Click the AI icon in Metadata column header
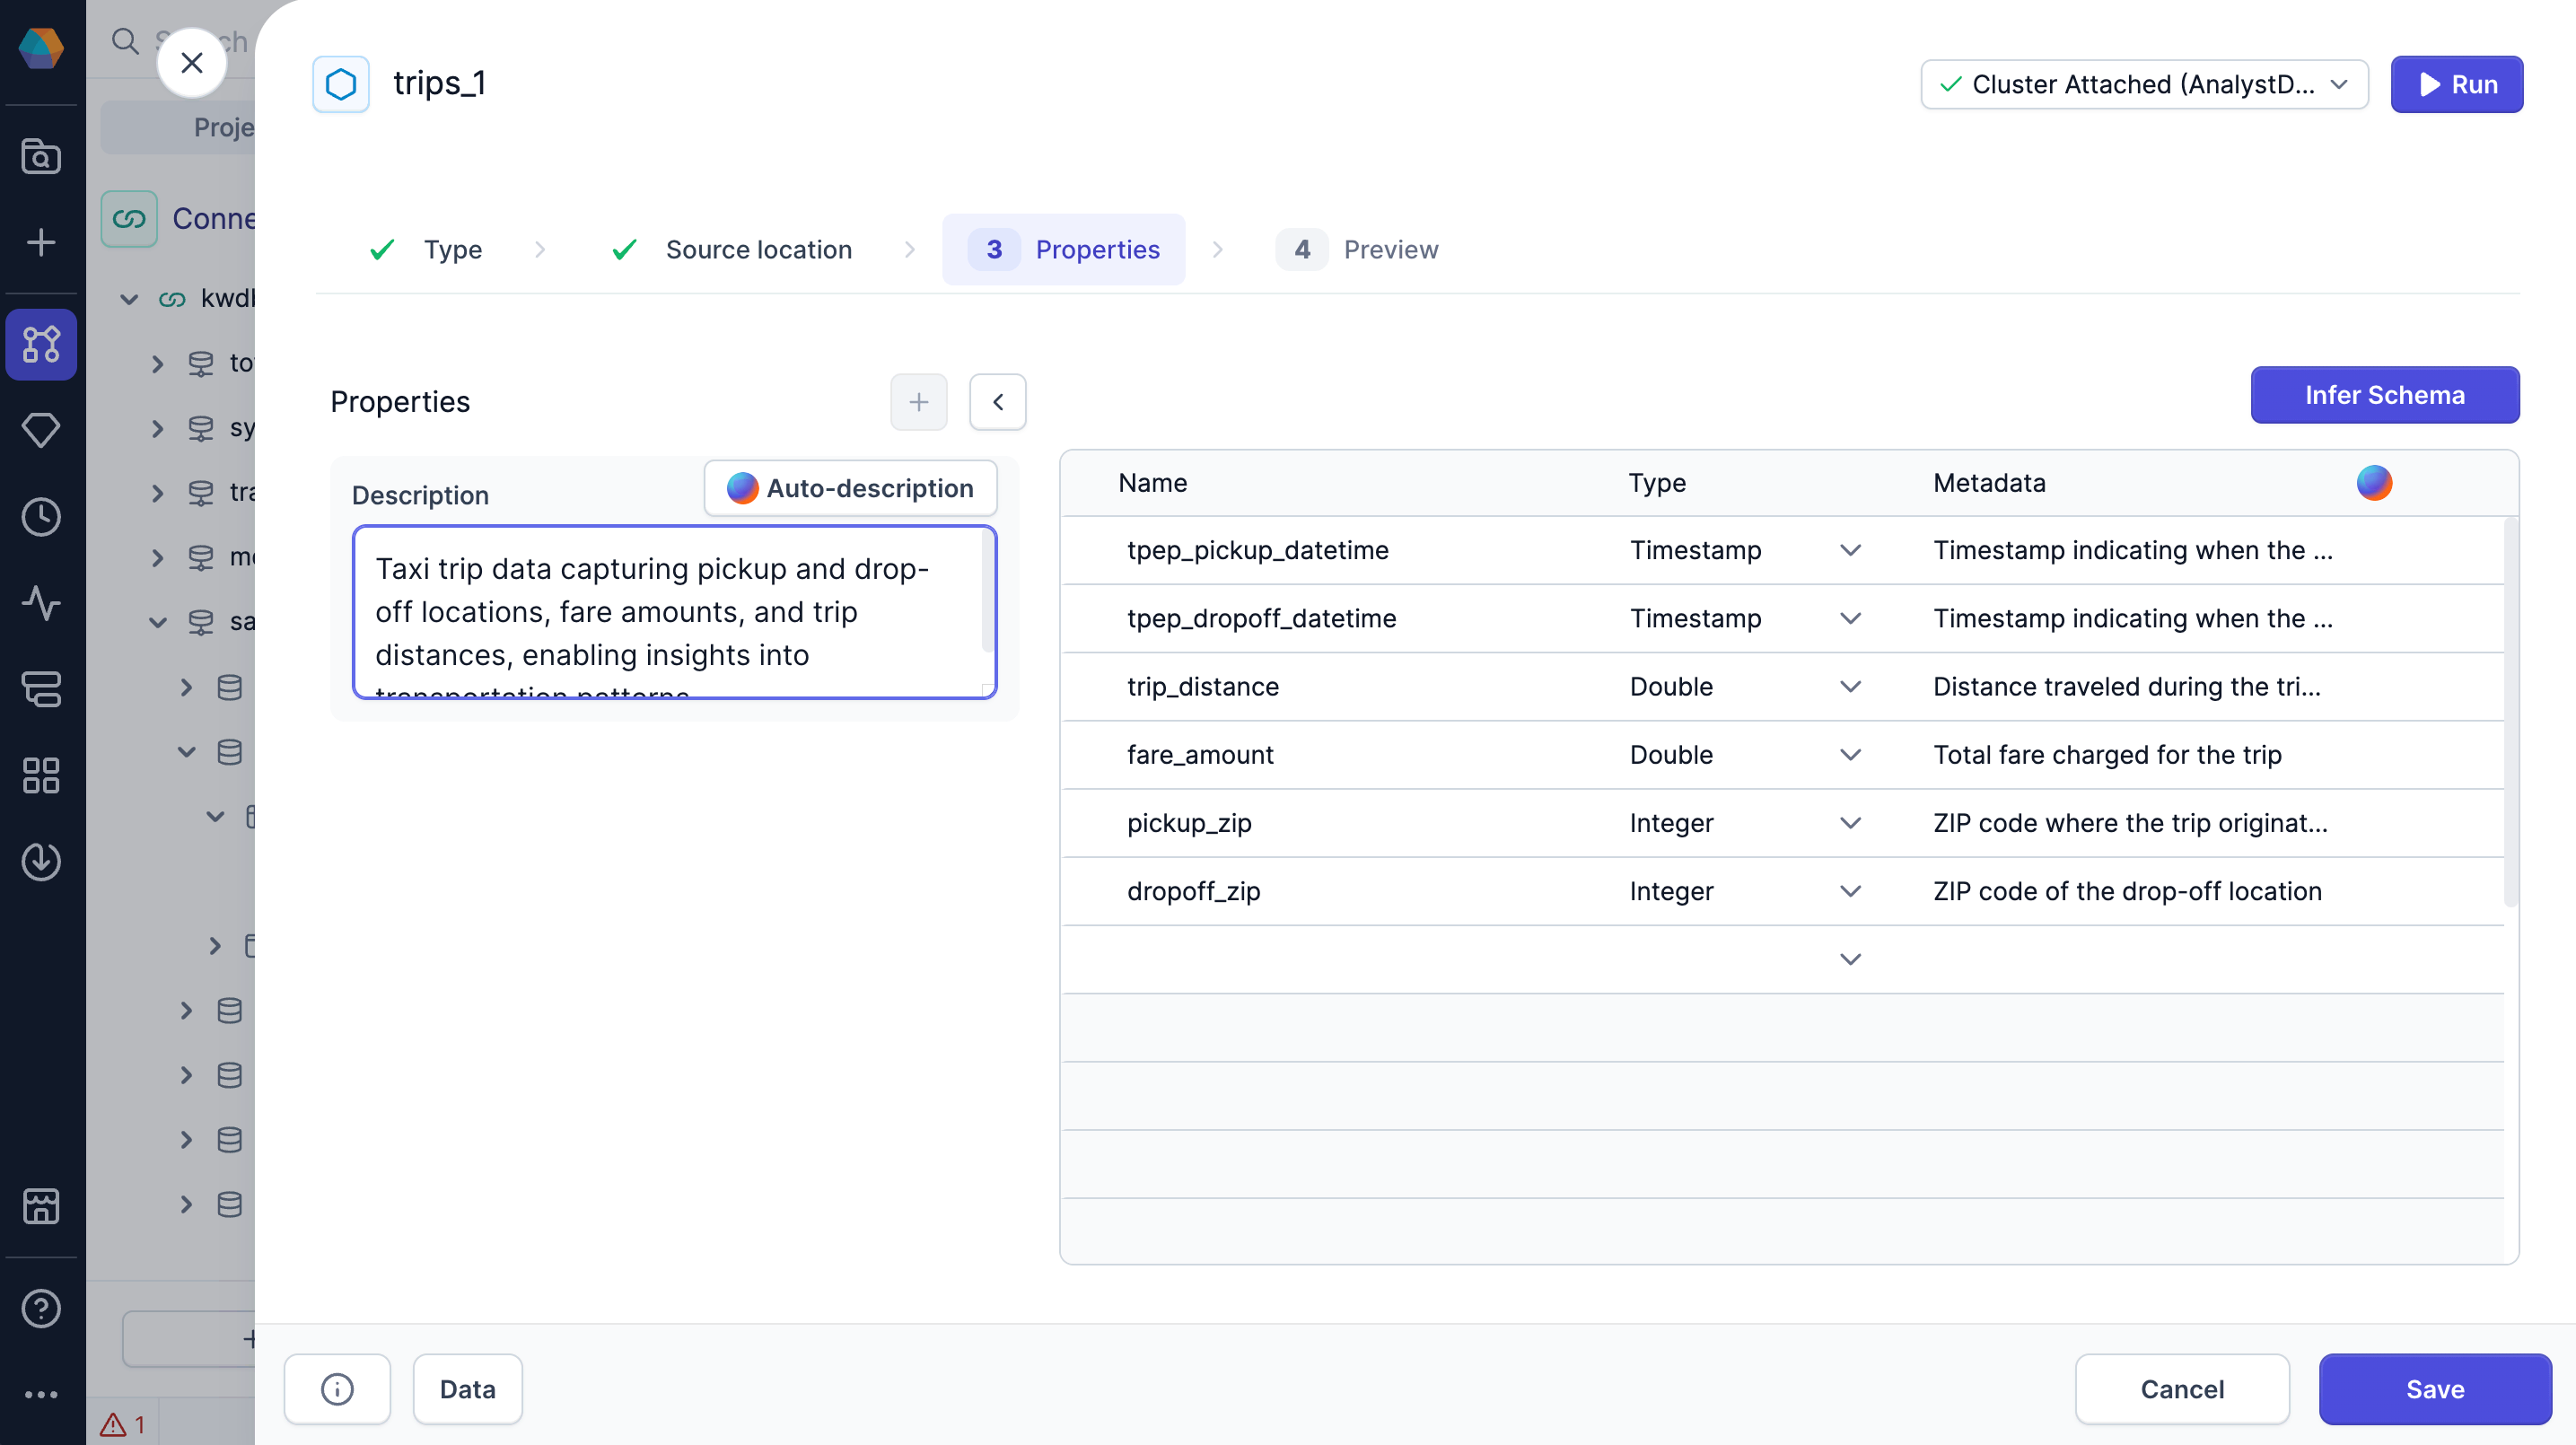The height and width of the screenshot is (1445, 2576). click(2373, 483)
